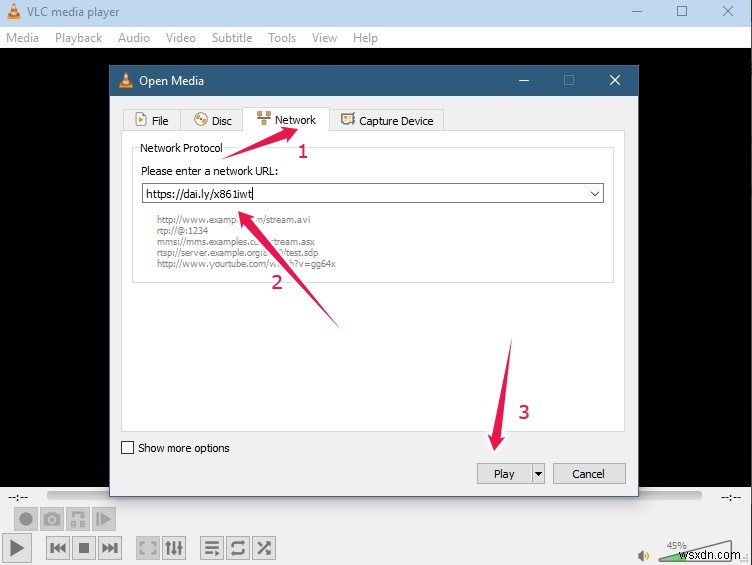Open the Playback menu

[x=78, y=38]
